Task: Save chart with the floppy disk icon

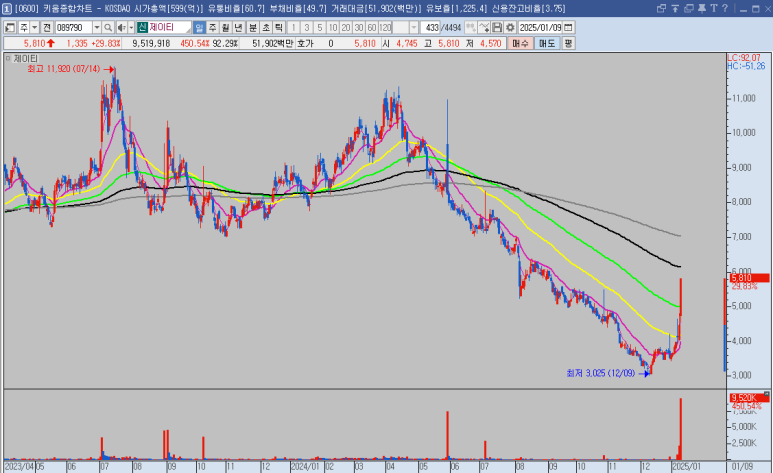Action: (497, 28)
